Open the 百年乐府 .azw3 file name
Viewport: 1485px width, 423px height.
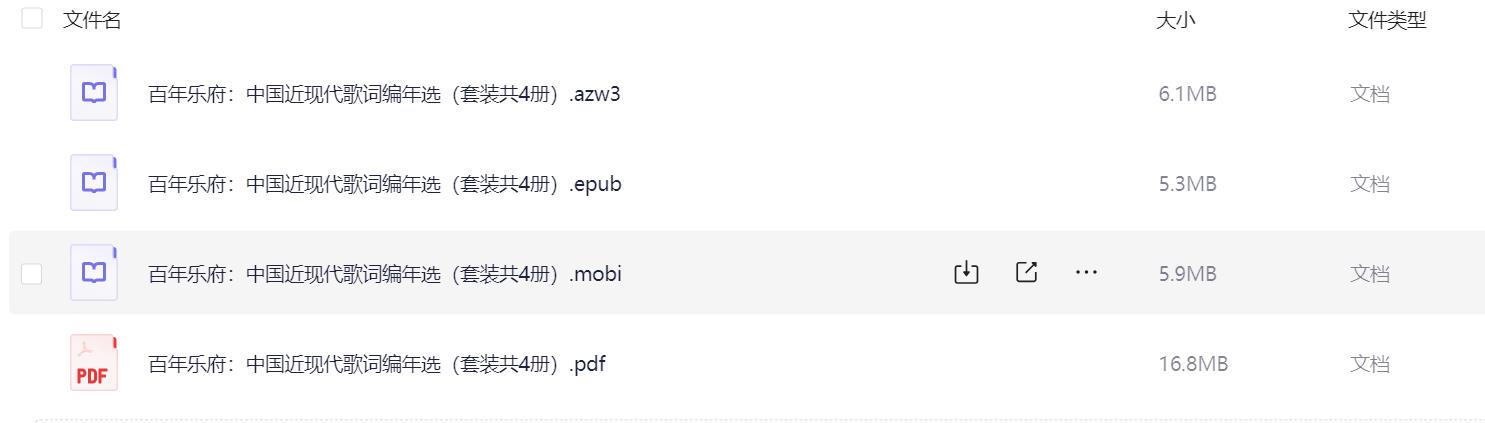point(384,94)
